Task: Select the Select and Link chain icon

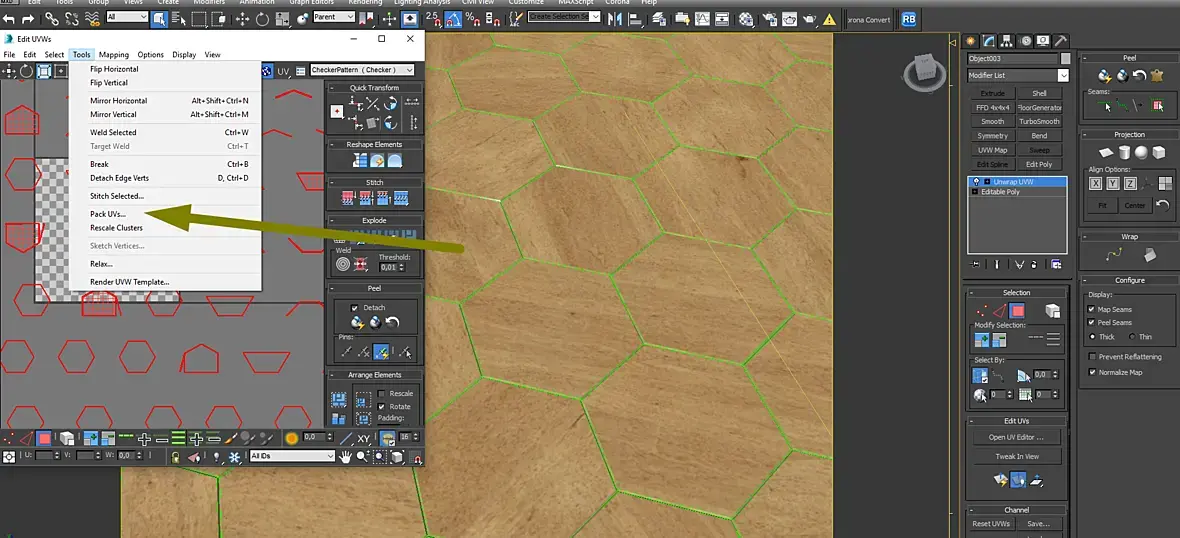Action: point(52,18)
